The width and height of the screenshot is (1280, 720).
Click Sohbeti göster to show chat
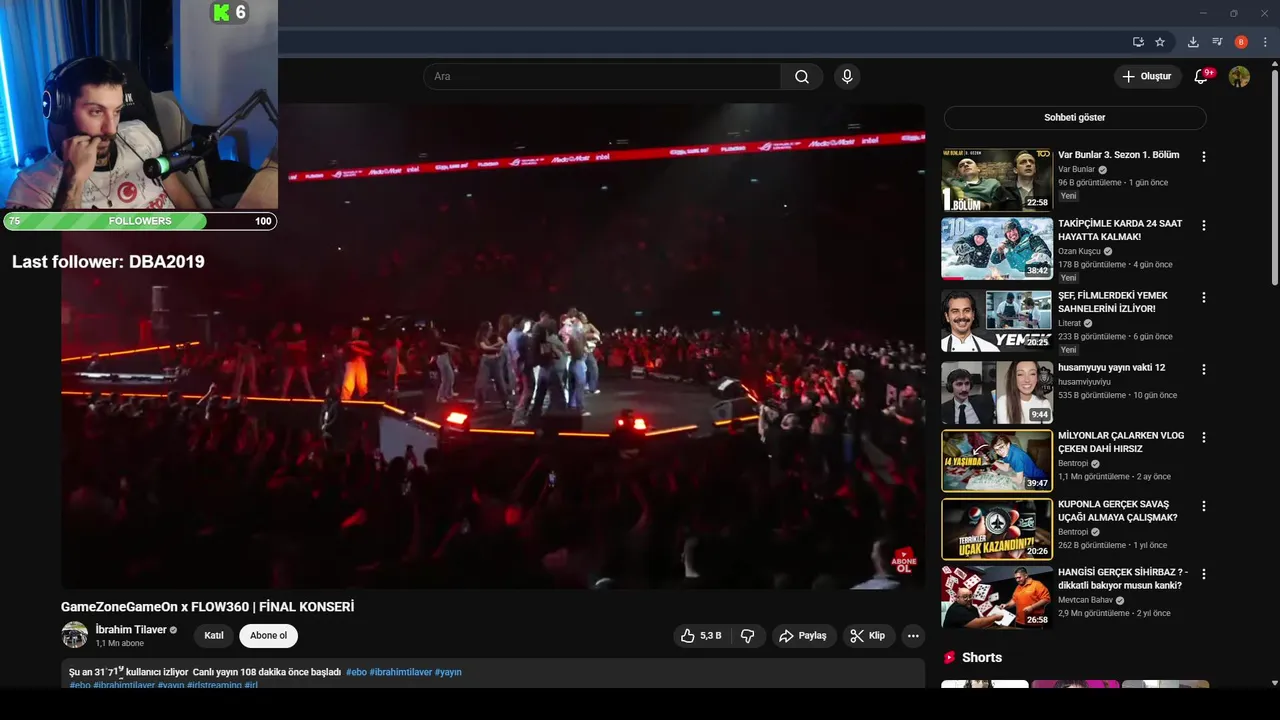pos(1075,118)
